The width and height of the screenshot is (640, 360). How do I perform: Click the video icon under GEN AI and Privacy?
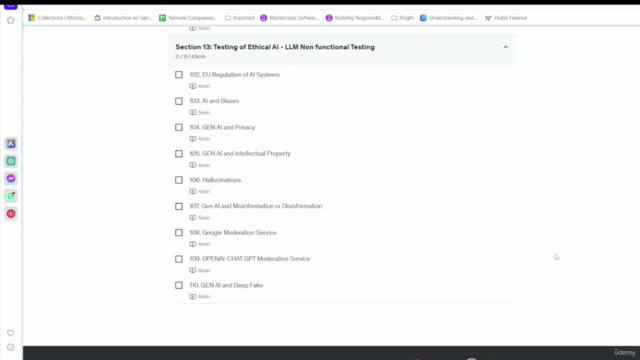pos(193,139)
